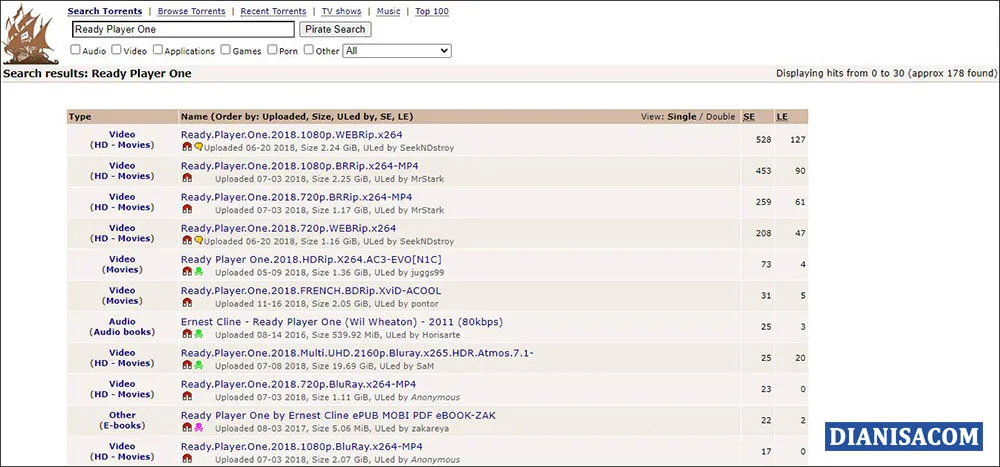Switch results view to Double
The height and width of the screenshot is (467, 1000).
[720, 117]
